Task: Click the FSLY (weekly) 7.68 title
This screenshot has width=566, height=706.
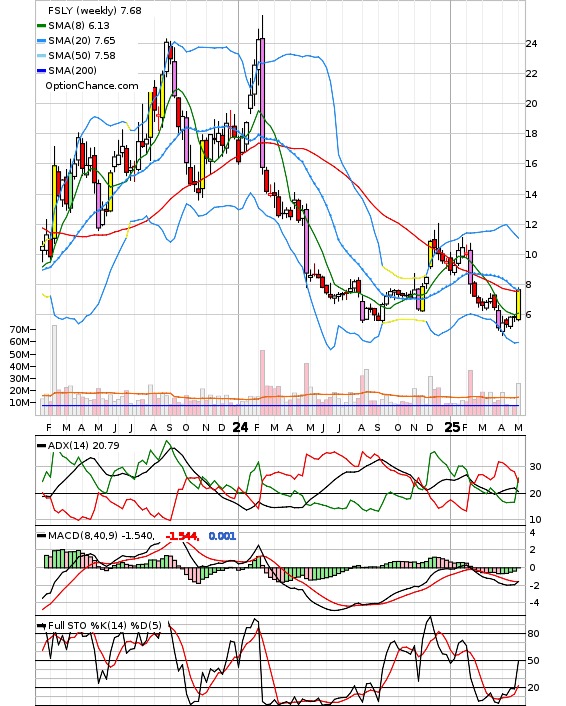Action: pyautogui.click(x=95, y=10)
